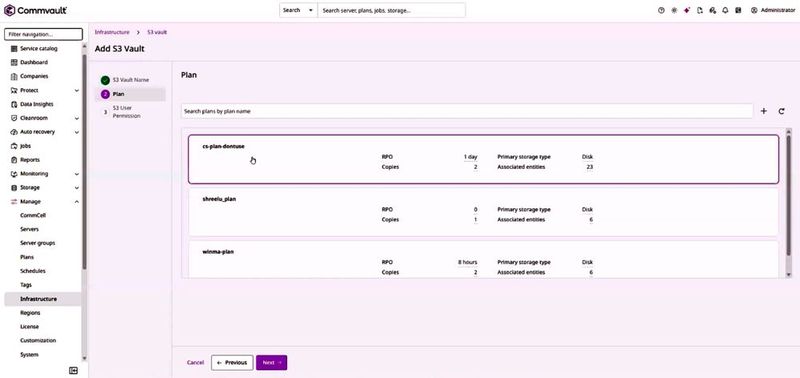Click the Companies building icon
800x378 pixels.
14,76
